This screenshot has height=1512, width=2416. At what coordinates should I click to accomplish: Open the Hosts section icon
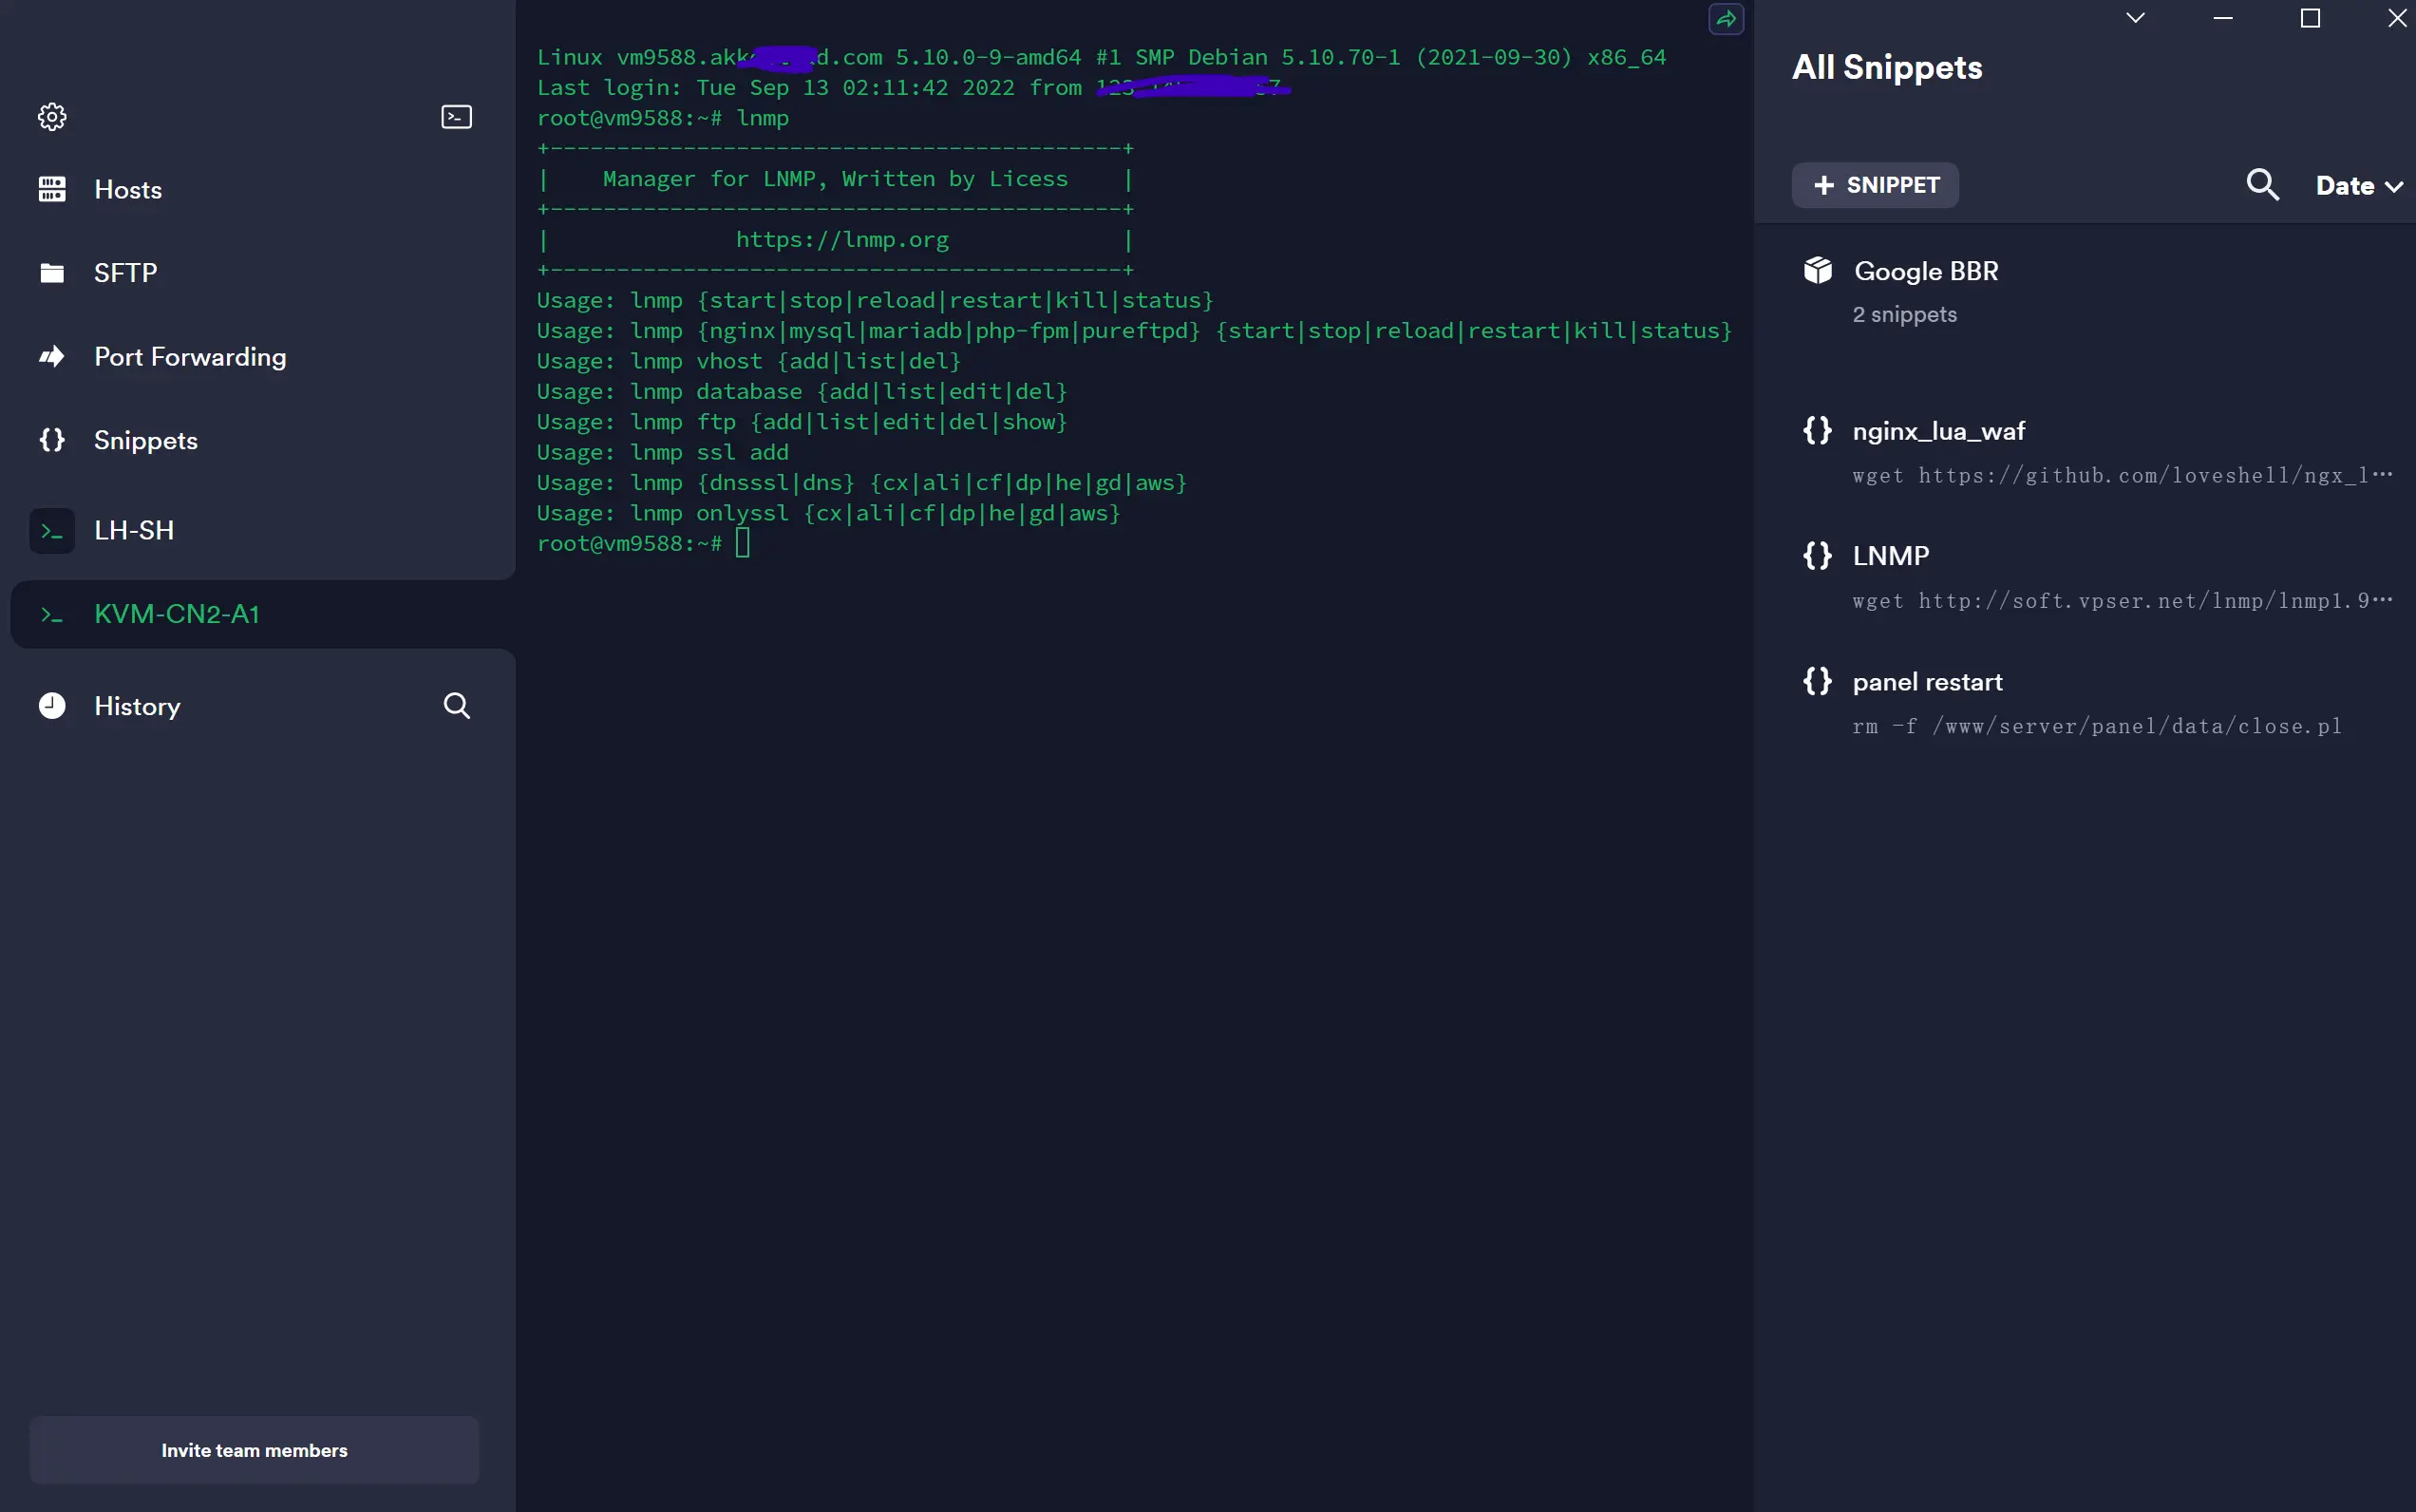pos(50,190)
